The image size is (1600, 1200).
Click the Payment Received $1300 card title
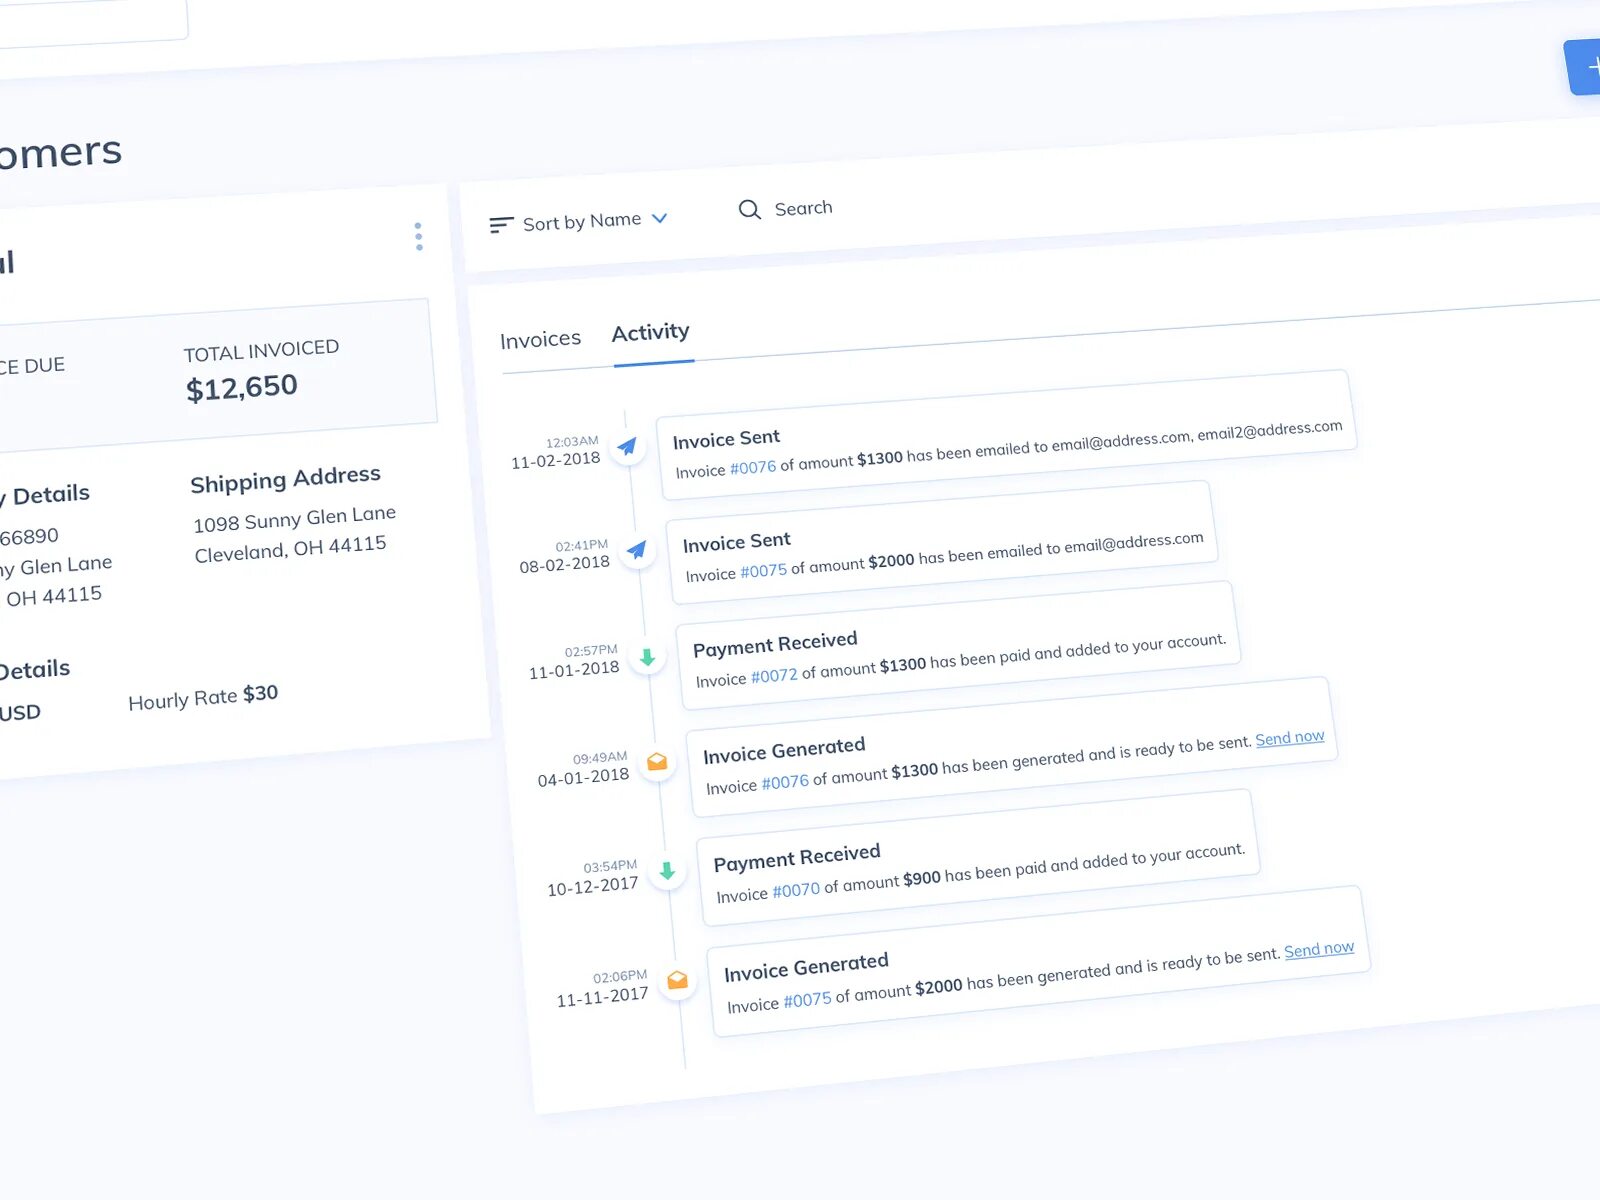point(775,644)
